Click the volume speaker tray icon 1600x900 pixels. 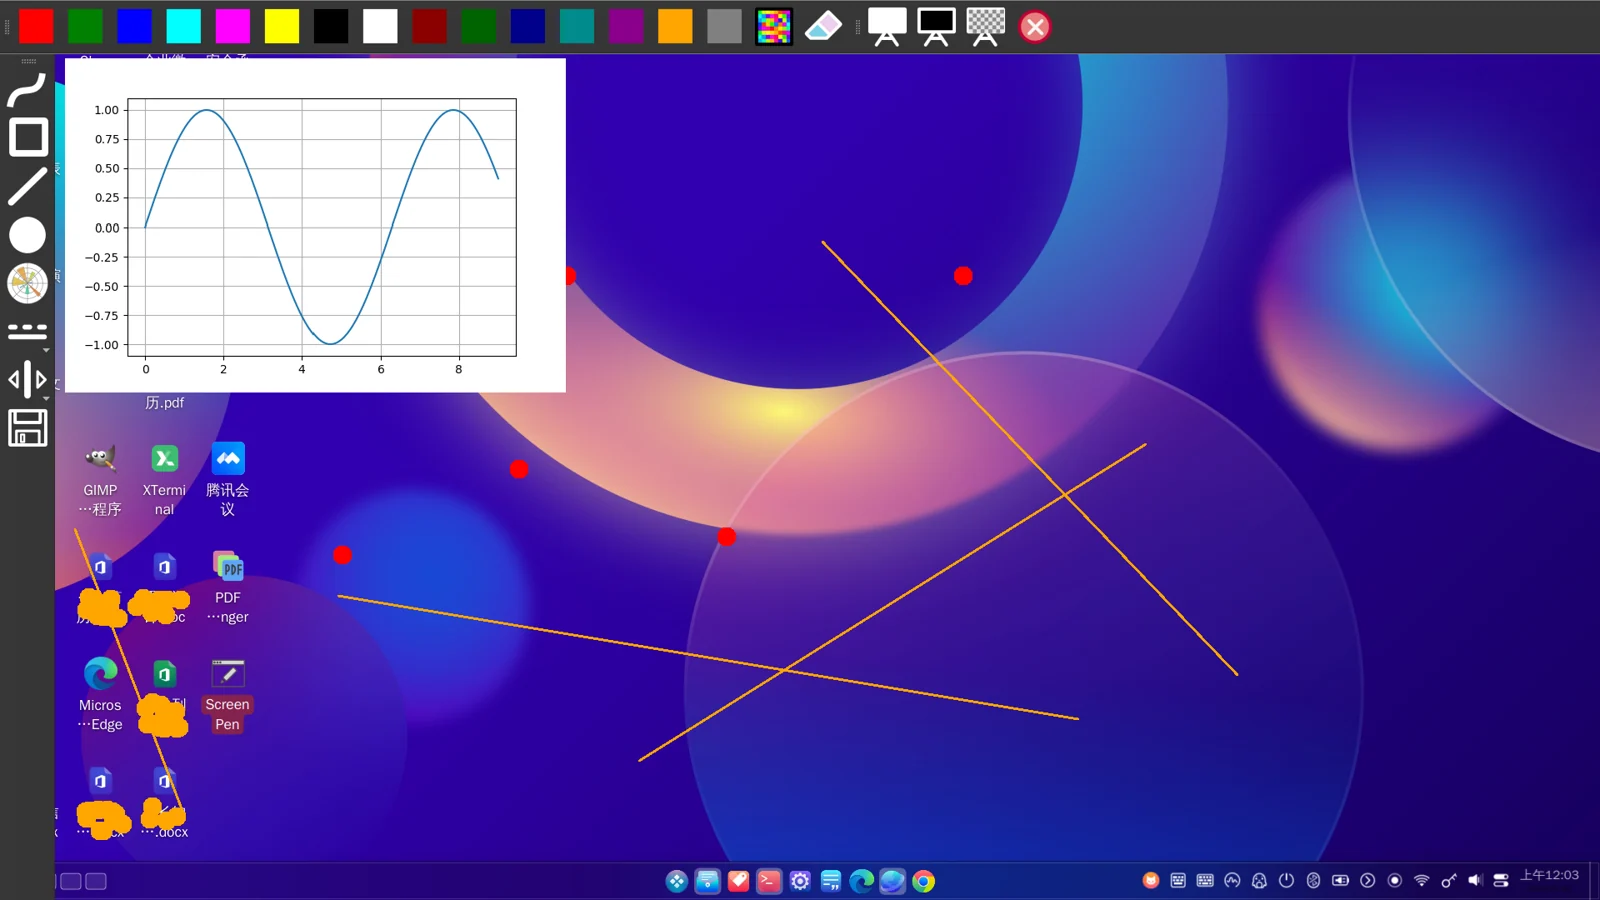pyautogui.click(x=1475, y=880)
